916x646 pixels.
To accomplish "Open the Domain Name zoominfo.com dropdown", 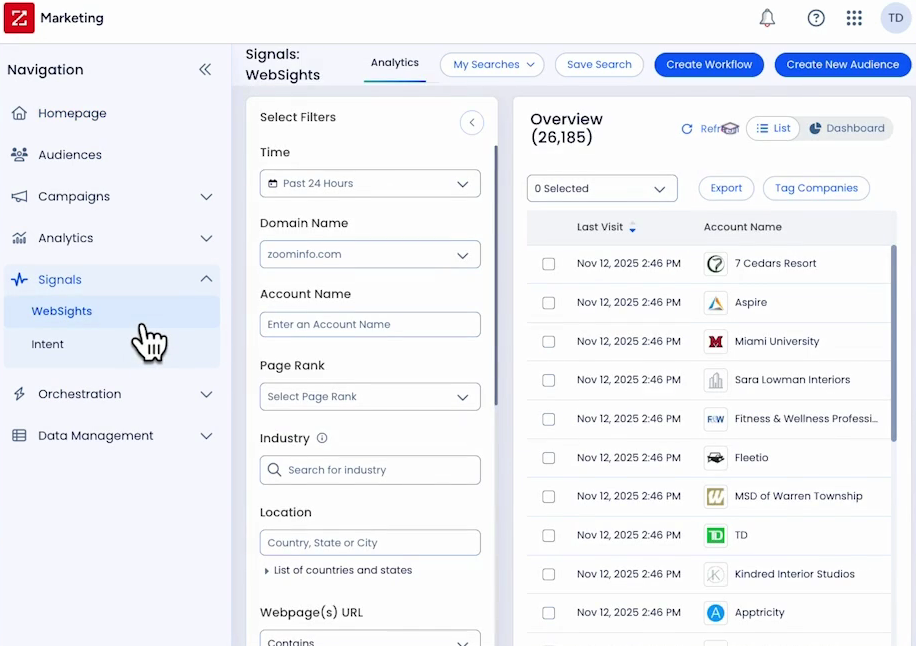I will coord(370,255).
